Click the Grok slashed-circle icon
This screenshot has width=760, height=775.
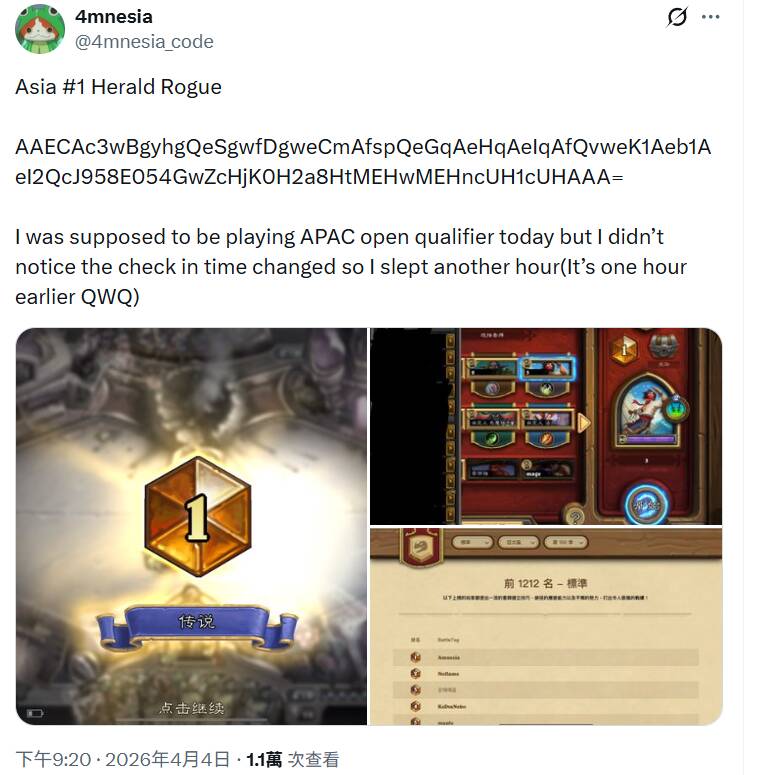point(676,17)
